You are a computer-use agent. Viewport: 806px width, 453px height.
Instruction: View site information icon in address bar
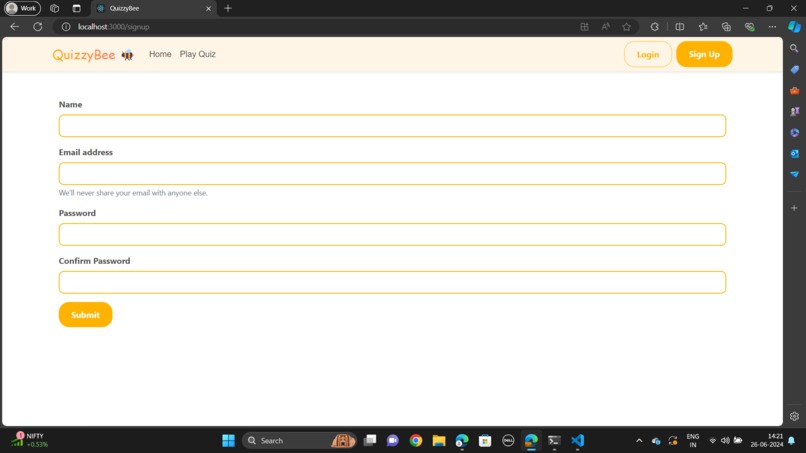click(x=66, y=27)
